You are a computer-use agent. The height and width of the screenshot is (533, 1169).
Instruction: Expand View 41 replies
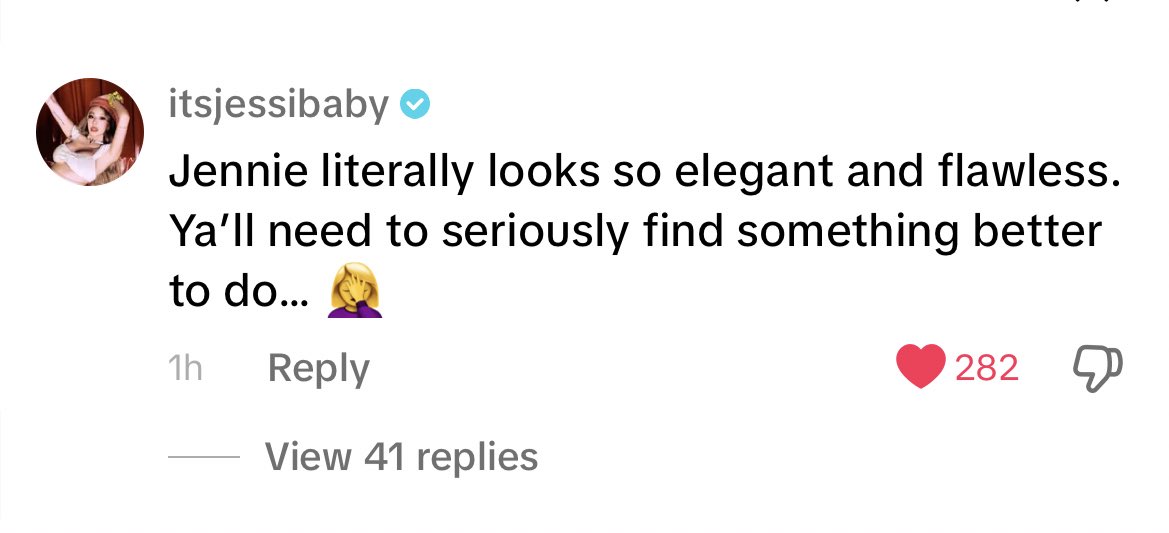click(x=401, y=457)
